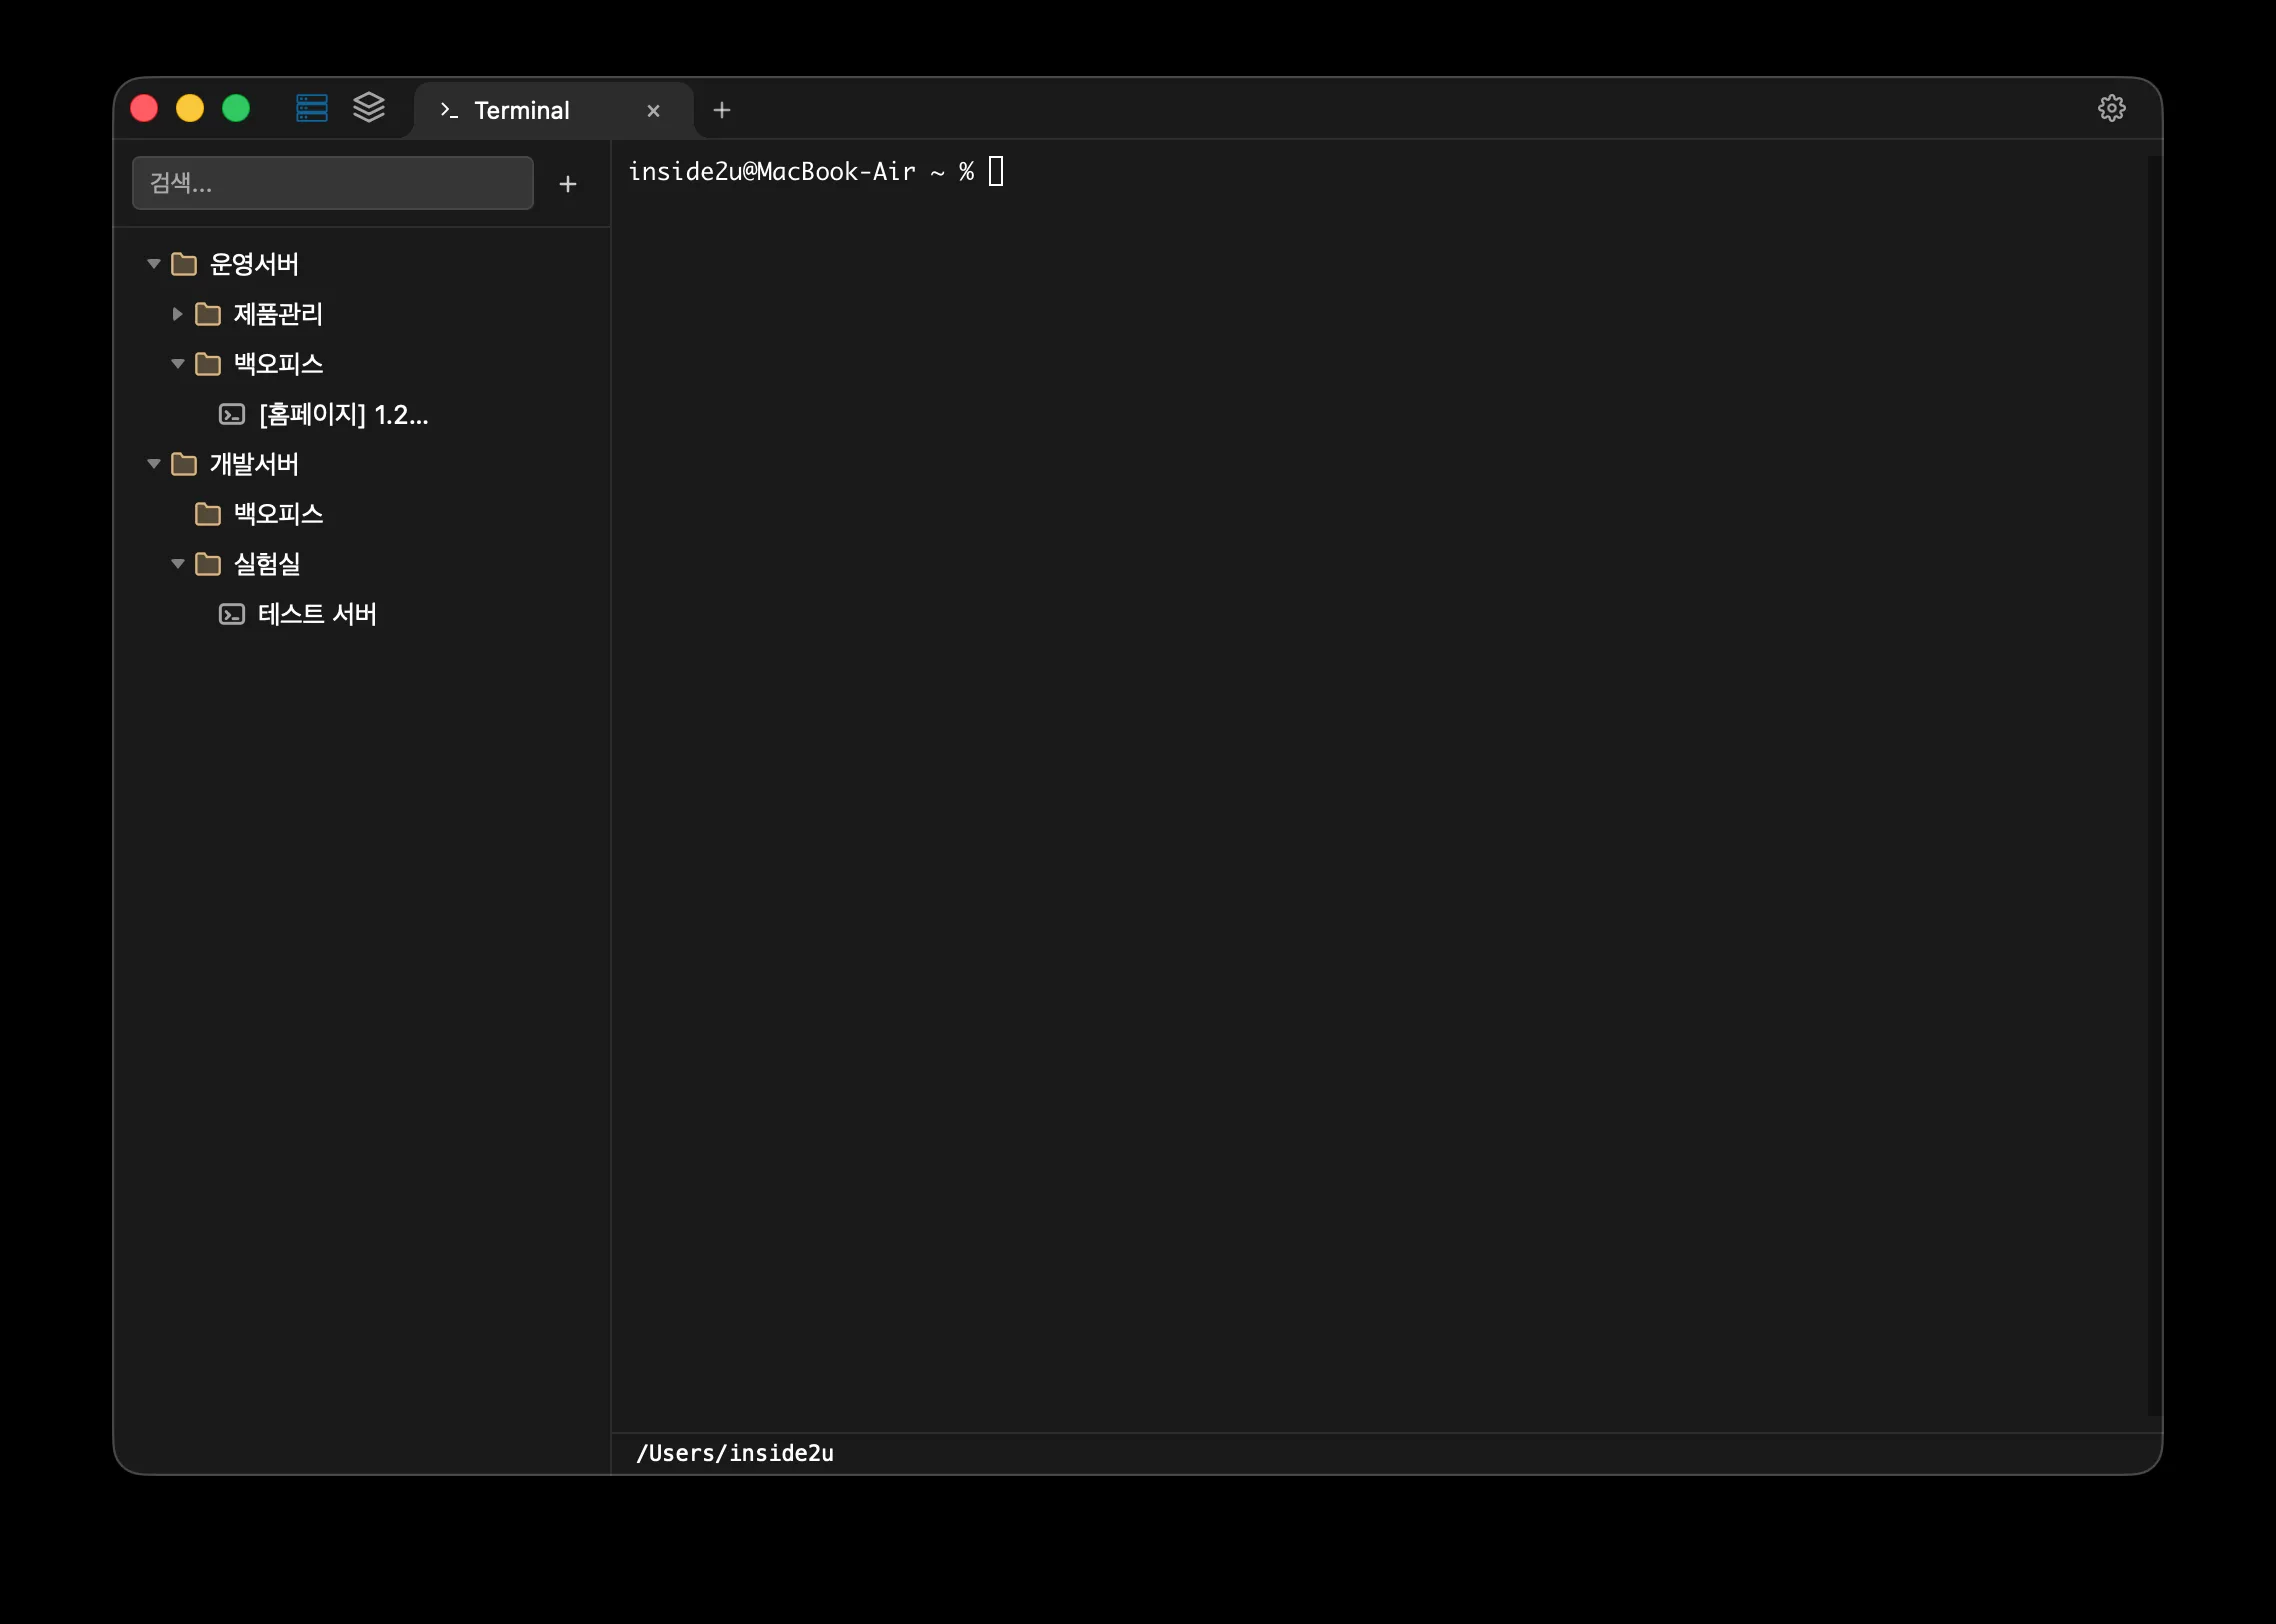Collapse the 운영서버 folder arrow

[x=154, y=264]
